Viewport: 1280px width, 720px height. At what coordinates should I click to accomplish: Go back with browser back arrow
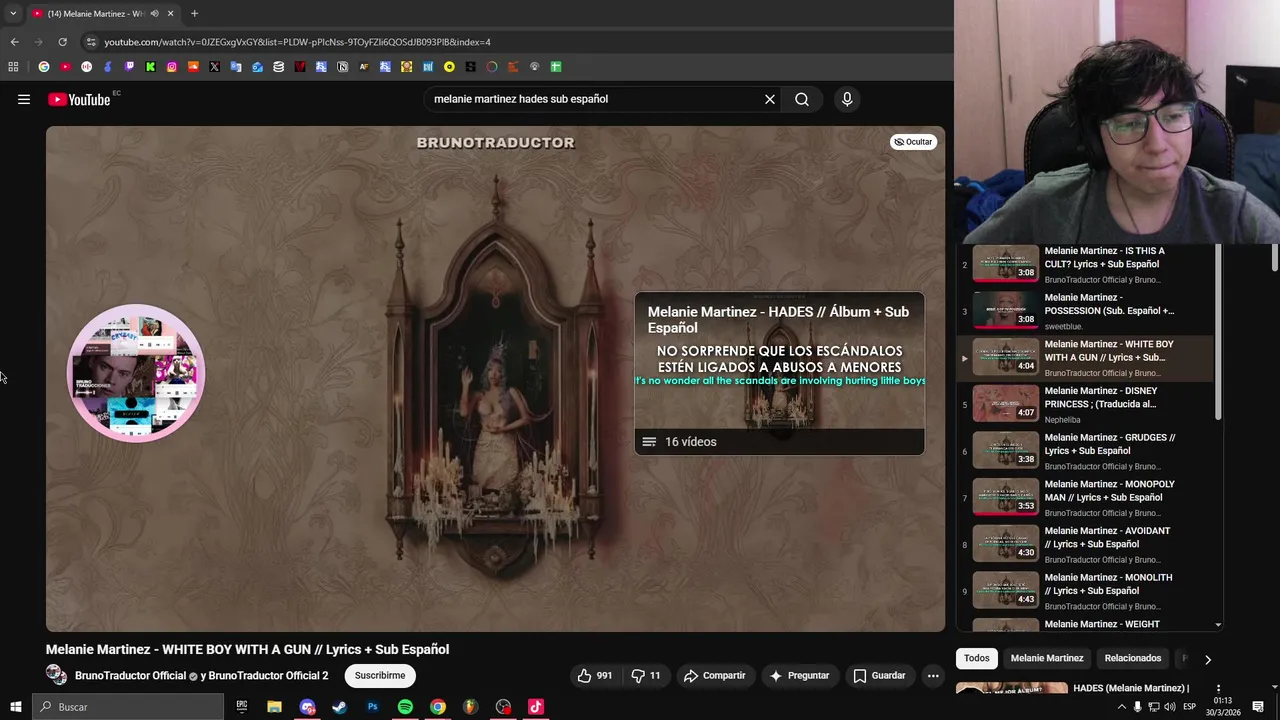pos(14,42)
